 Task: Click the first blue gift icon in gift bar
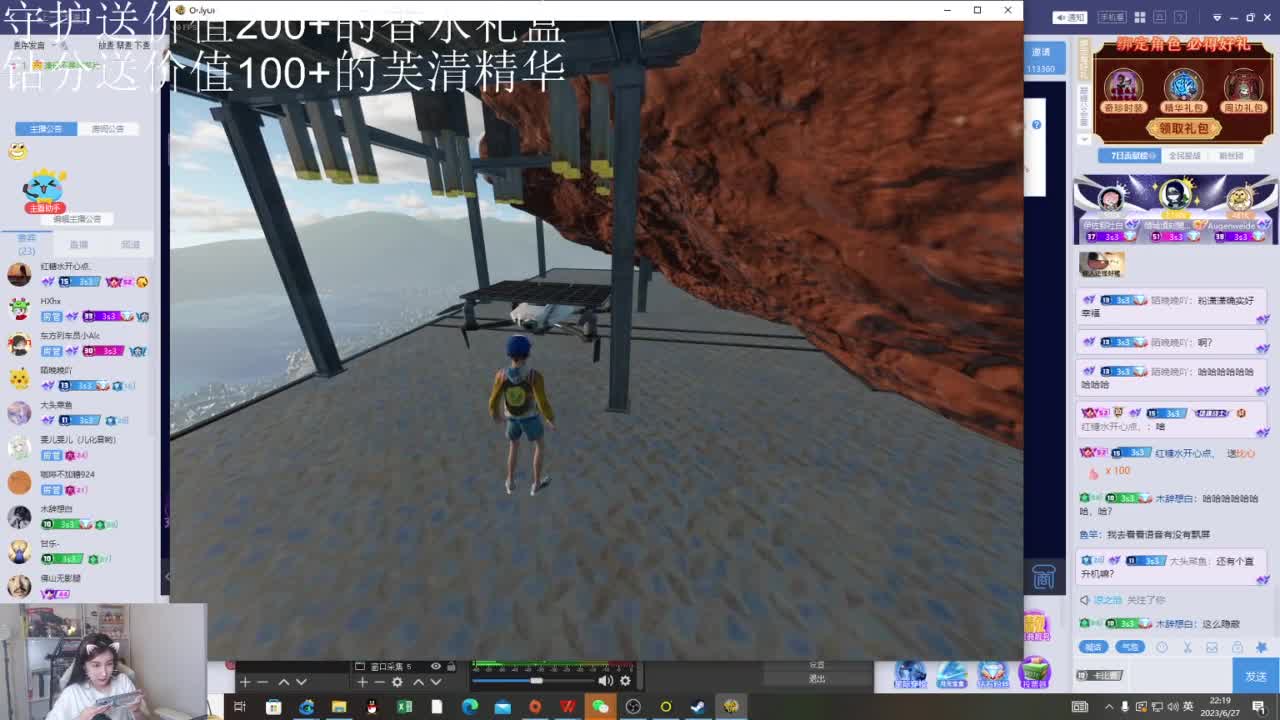910,674
